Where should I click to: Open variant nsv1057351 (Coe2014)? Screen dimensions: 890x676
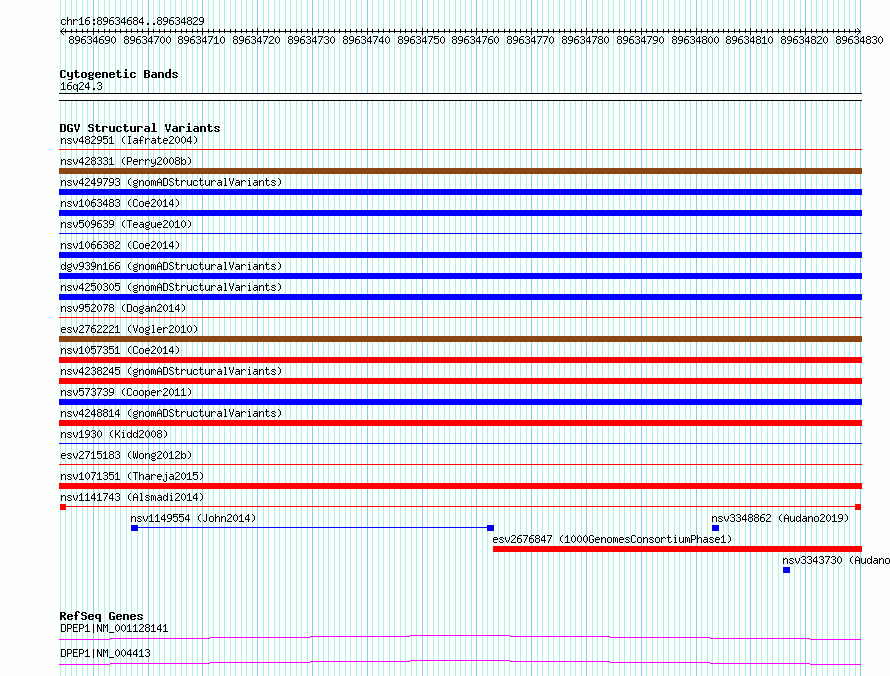click(120, 350)
